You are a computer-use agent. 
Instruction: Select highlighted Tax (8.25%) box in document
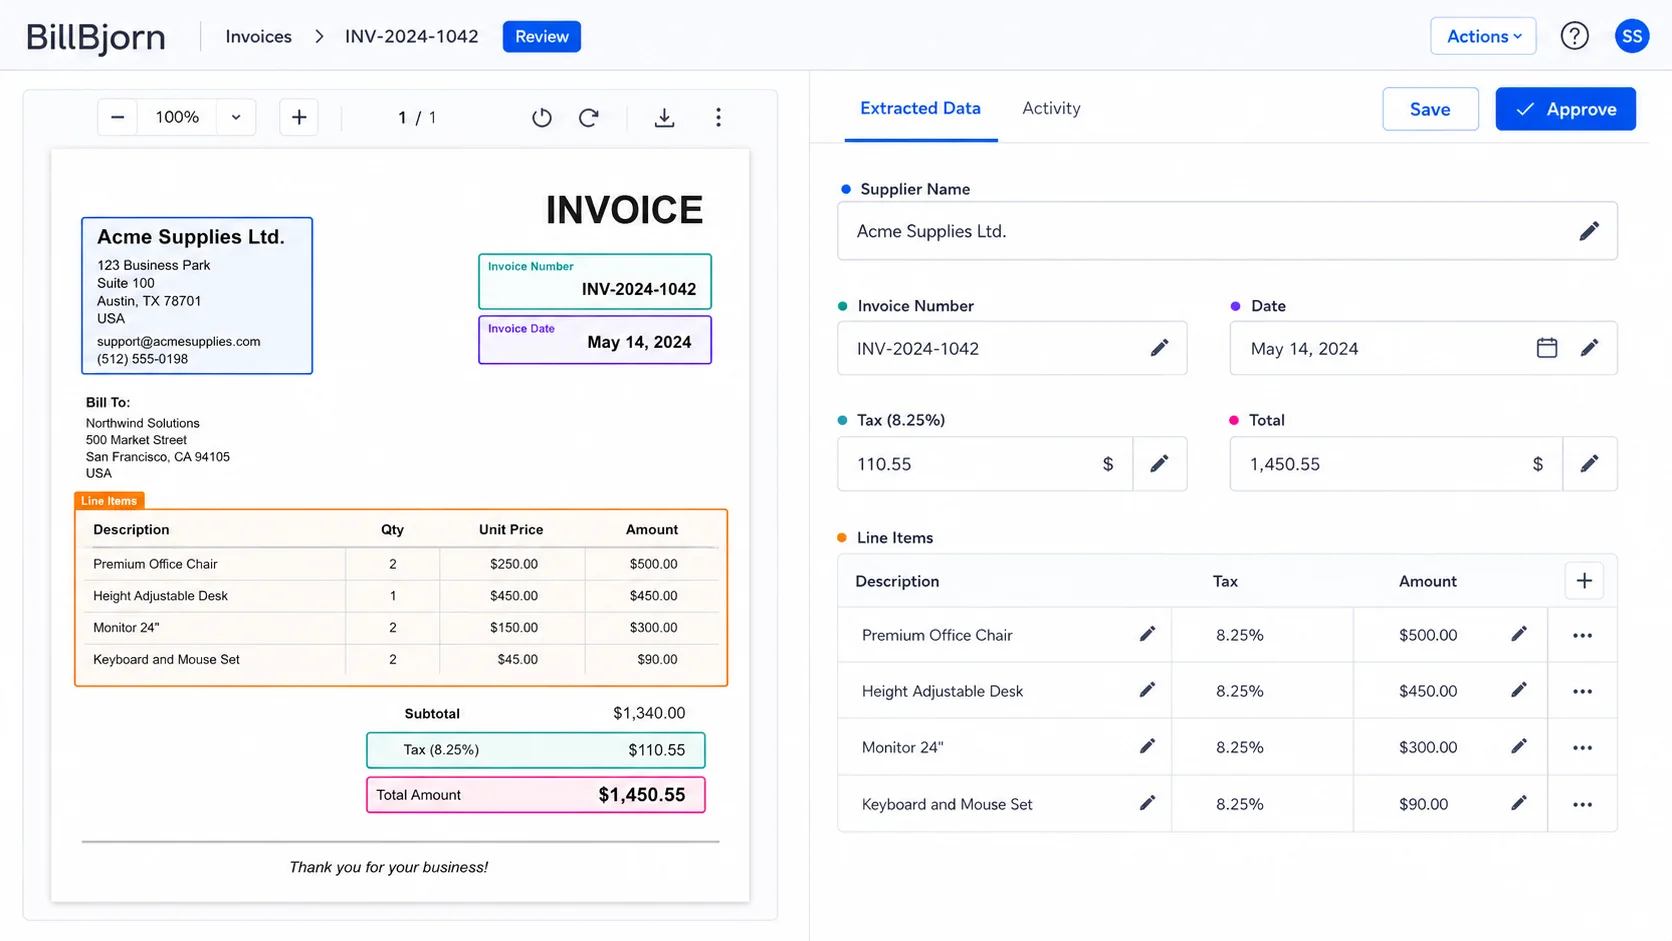535,750
